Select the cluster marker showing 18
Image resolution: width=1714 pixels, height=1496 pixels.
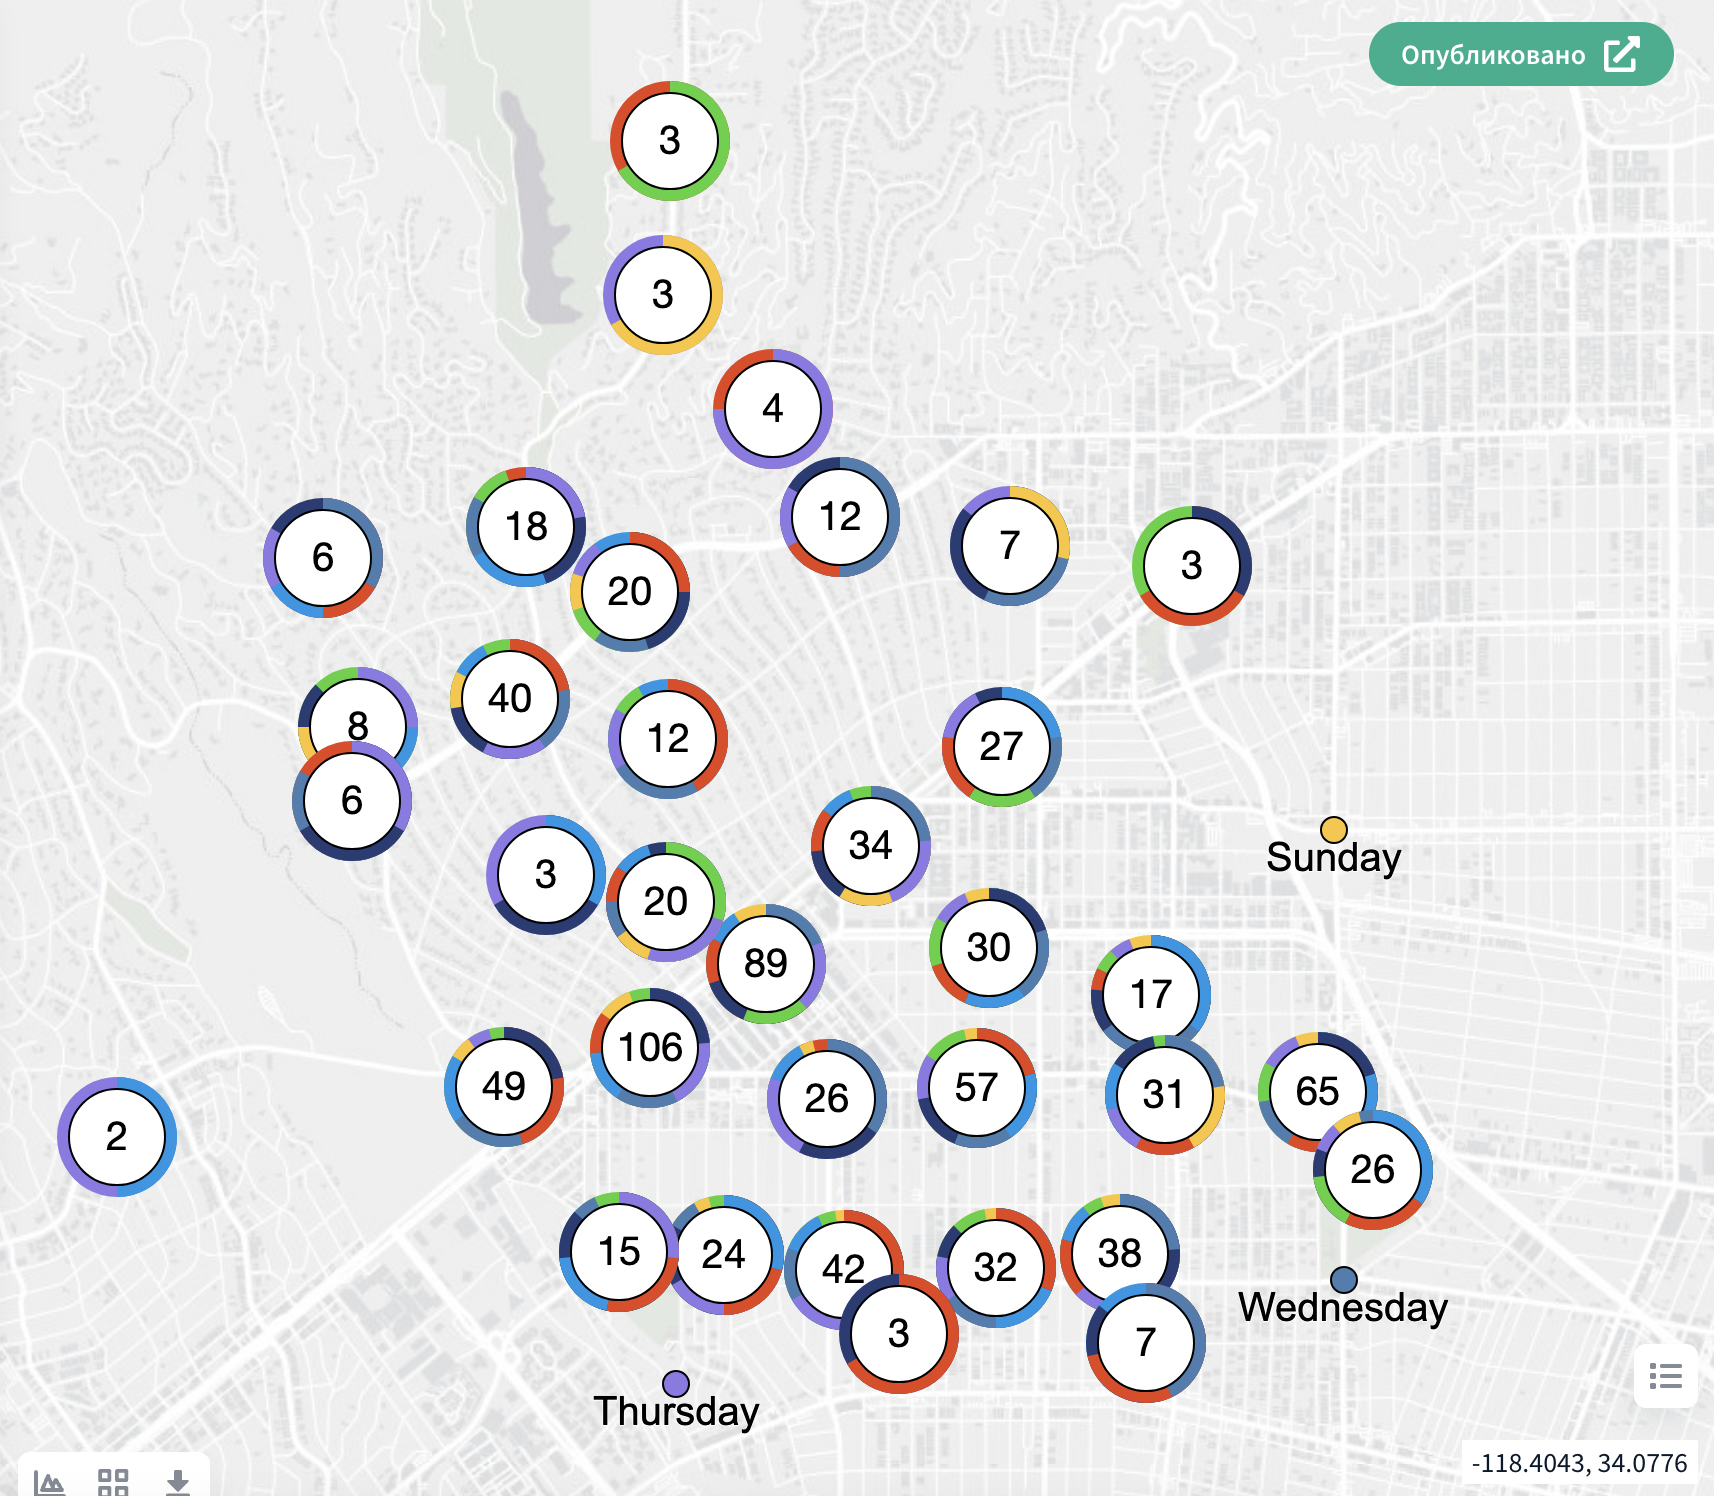(524, 525)
